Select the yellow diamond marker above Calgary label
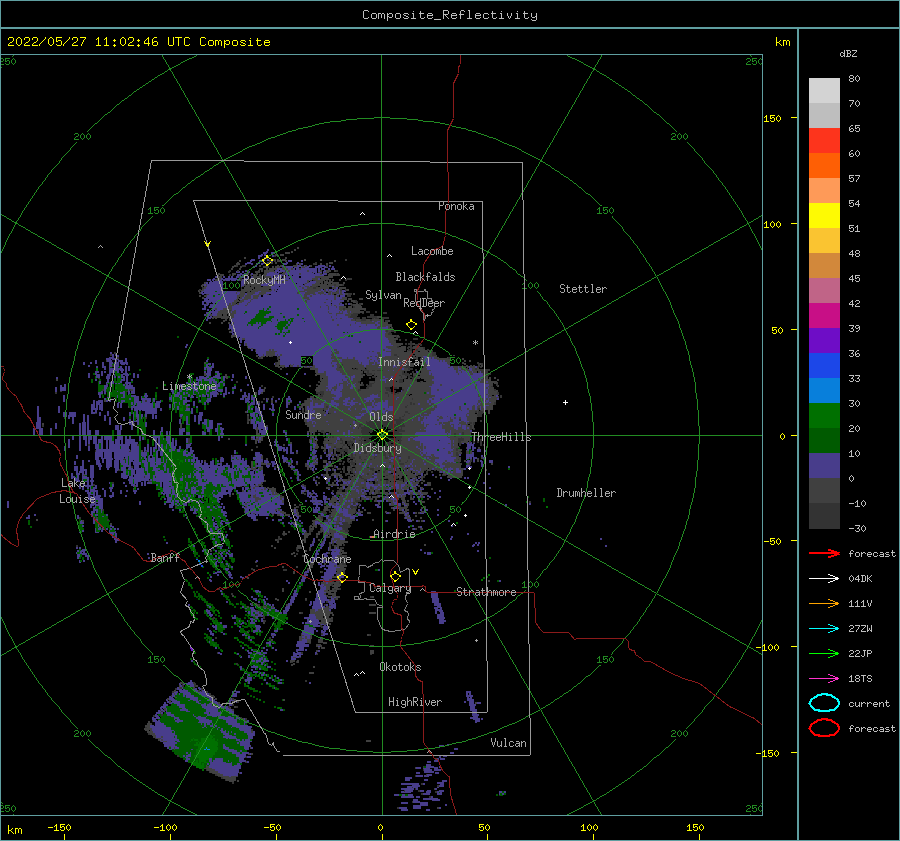This screenshot has height=841, width=900. (395, 576)
